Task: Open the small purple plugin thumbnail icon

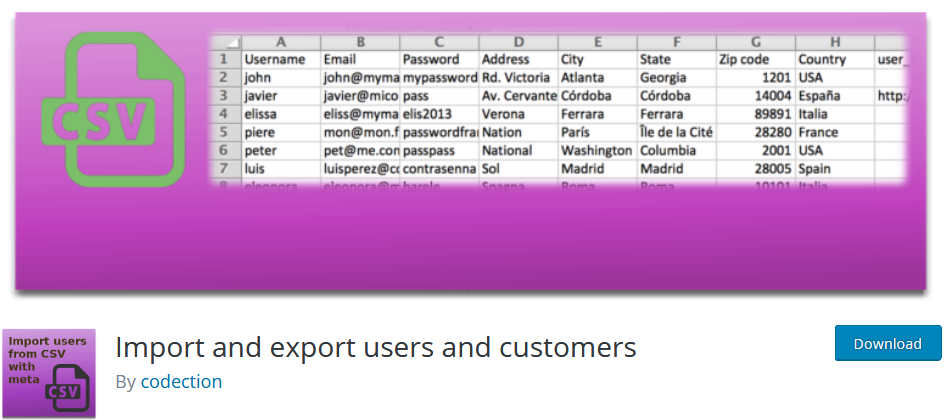Action: (x=49, y=373)
